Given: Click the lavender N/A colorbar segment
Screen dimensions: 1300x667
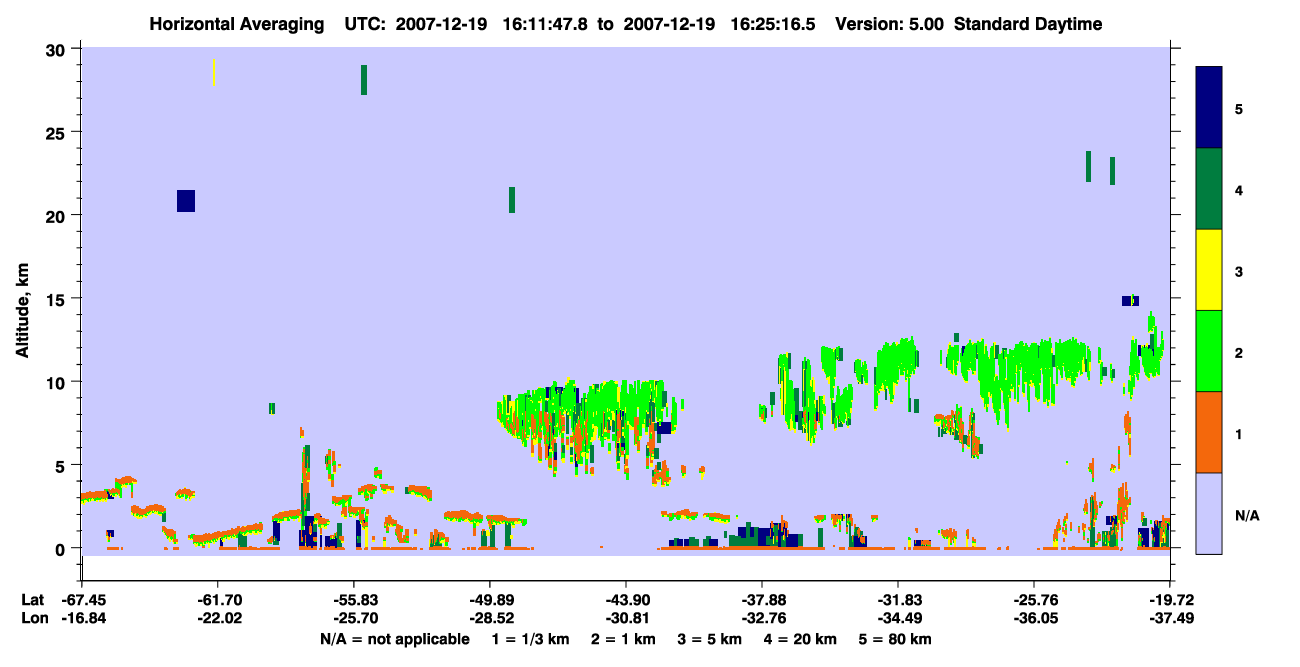Looking at the screenshot, I should pos(1209,513).
